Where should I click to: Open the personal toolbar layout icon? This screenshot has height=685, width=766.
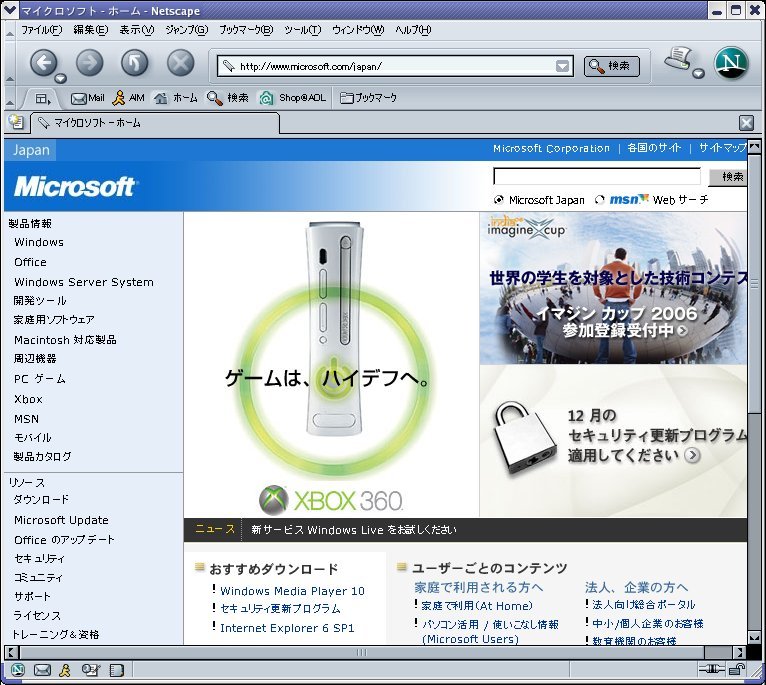pyautogui.click(x=43, y=98)
